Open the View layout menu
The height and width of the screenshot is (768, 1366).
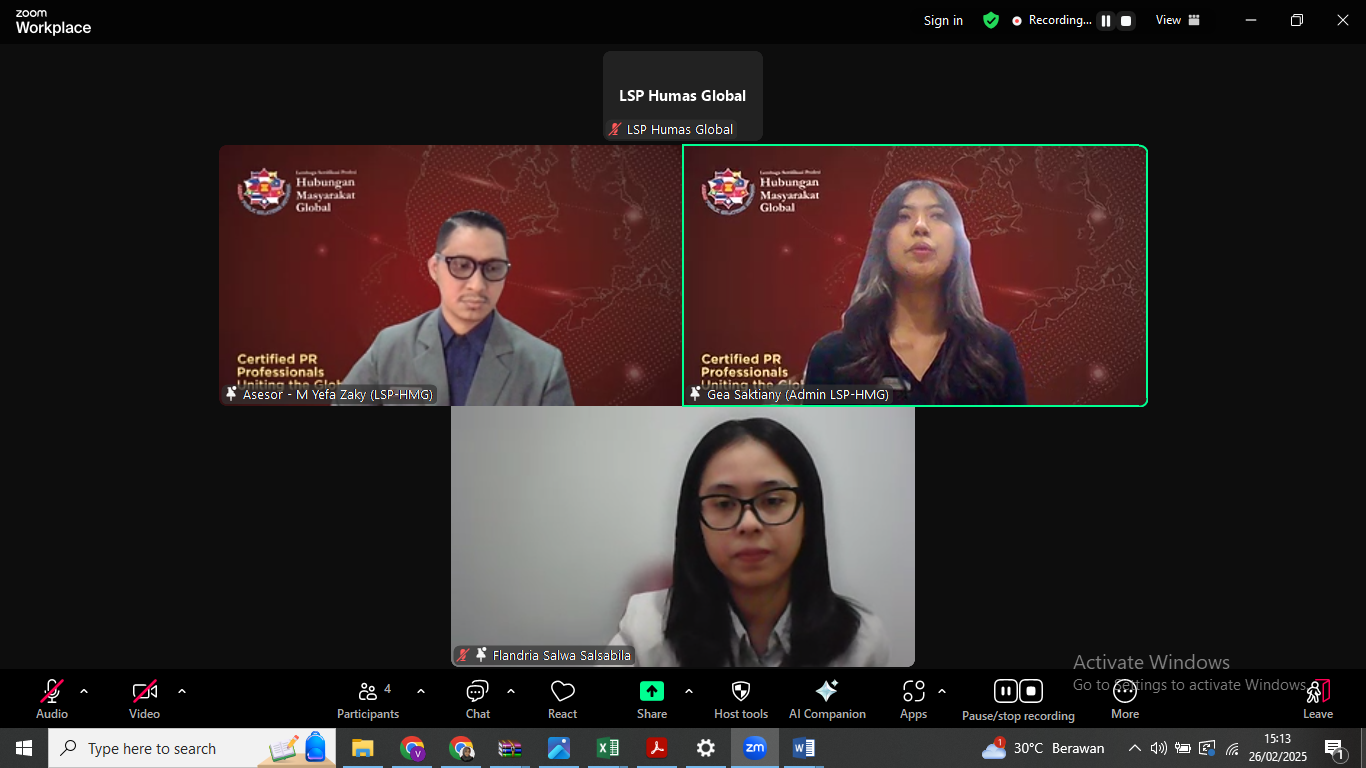click(1178, 20)
